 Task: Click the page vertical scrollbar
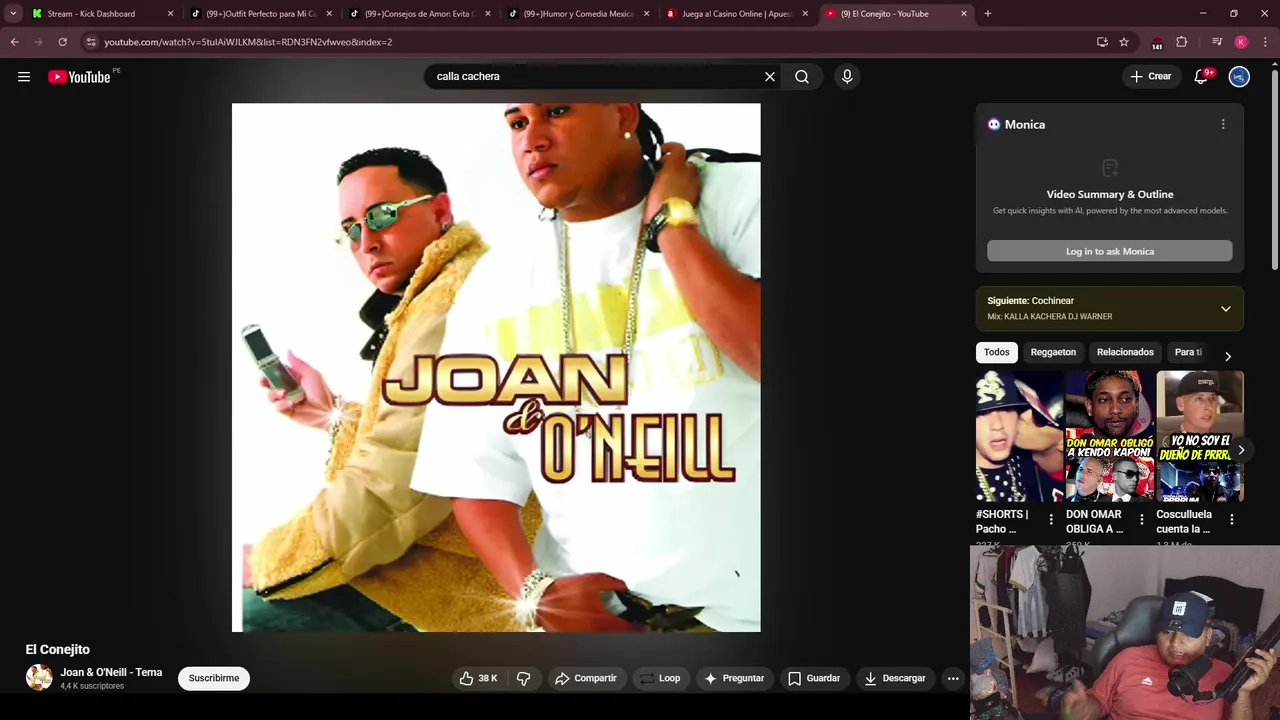coord(1274,170)
